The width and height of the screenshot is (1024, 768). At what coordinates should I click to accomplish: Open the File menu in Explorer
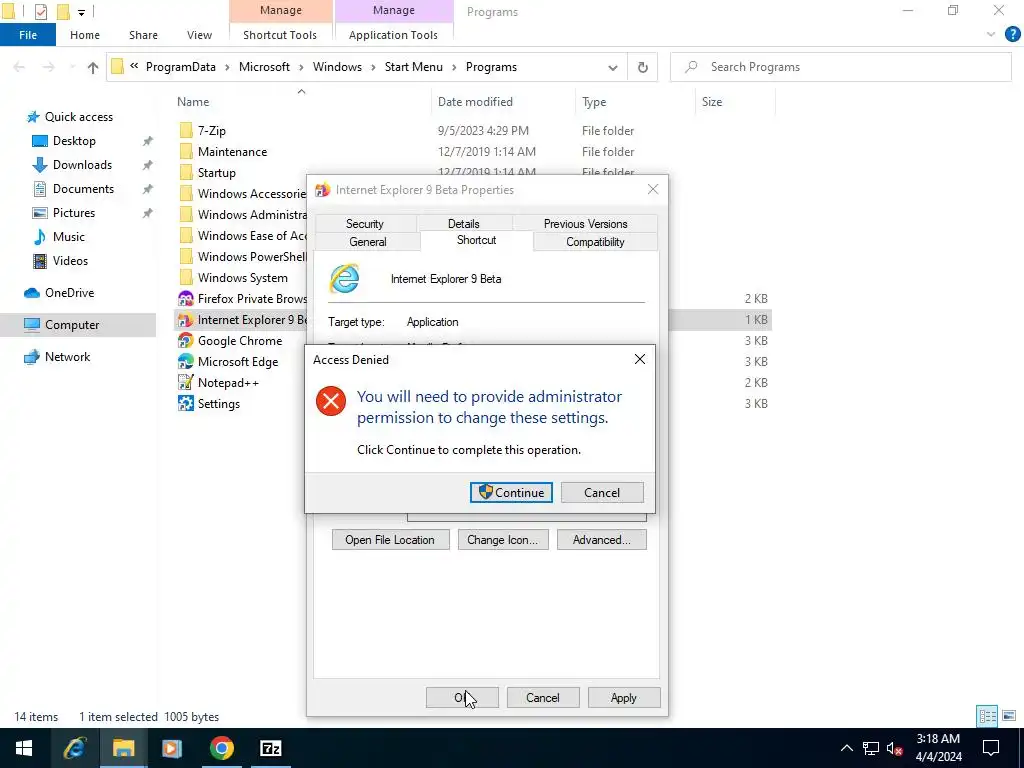point(28,35)
